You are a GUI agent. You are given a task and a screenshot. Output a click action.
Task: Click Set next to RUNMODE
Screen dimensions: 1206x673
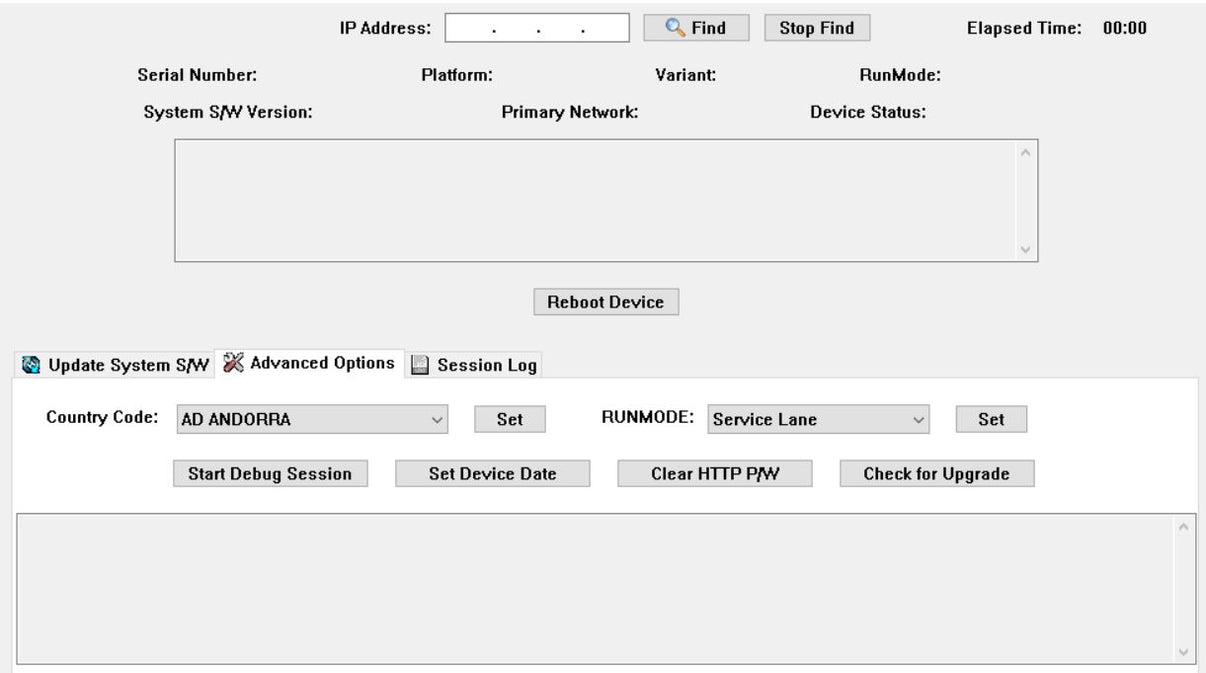click(990, 420)
